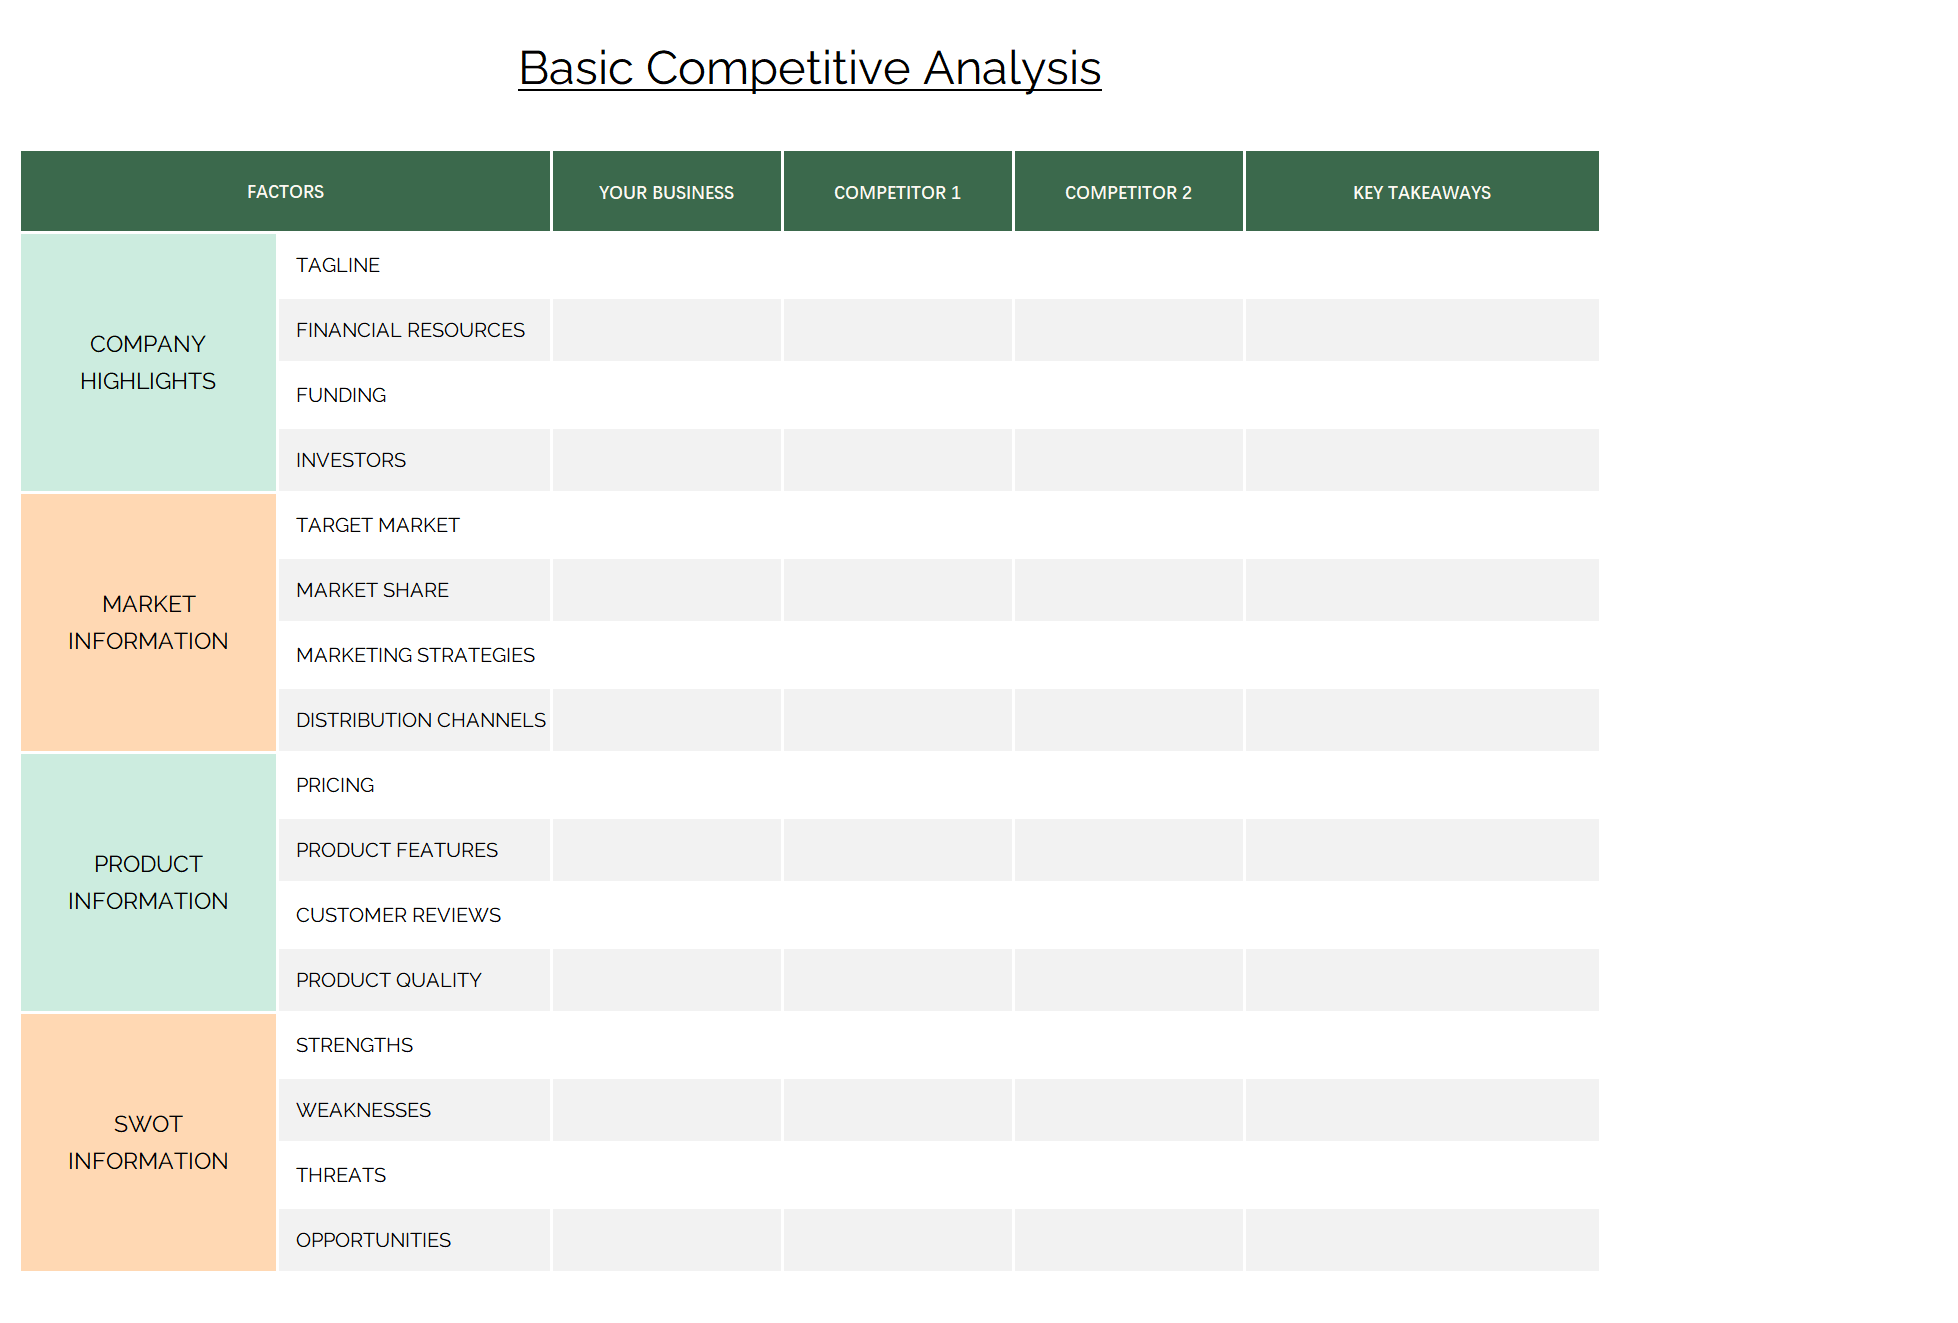Select the PRODUCT QUALITY row label

click(389, 980)
